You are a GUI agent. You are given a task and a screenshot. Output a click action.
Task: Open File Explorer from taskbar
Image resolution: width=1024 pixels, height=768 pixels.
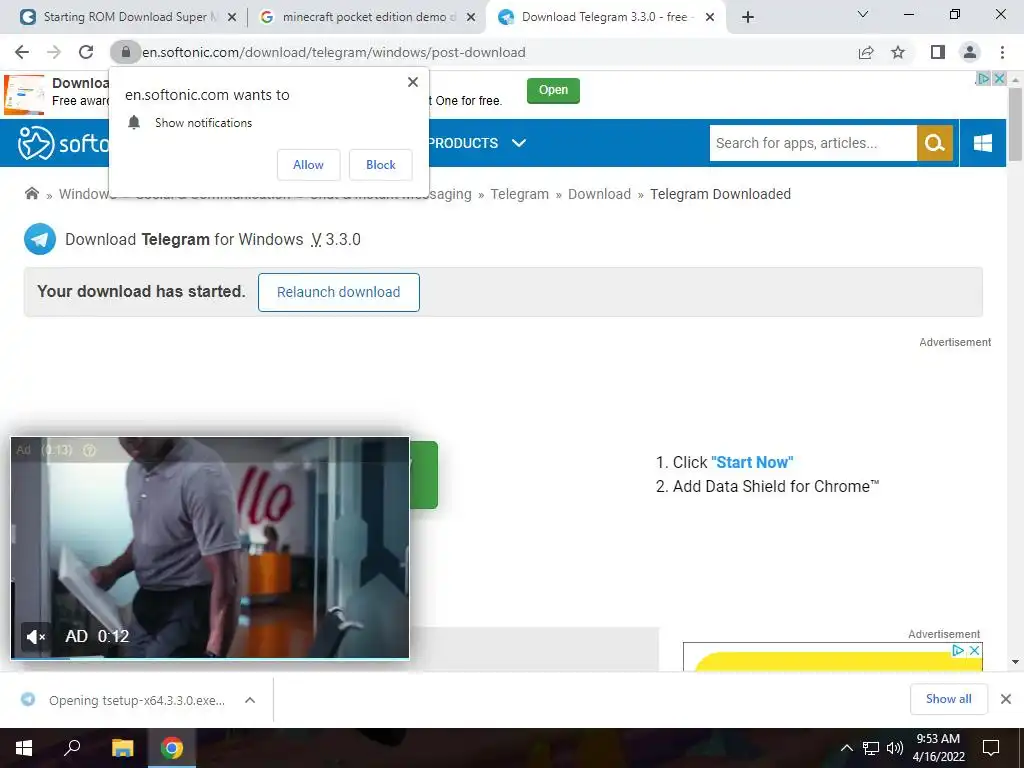[x=122, y=748]
